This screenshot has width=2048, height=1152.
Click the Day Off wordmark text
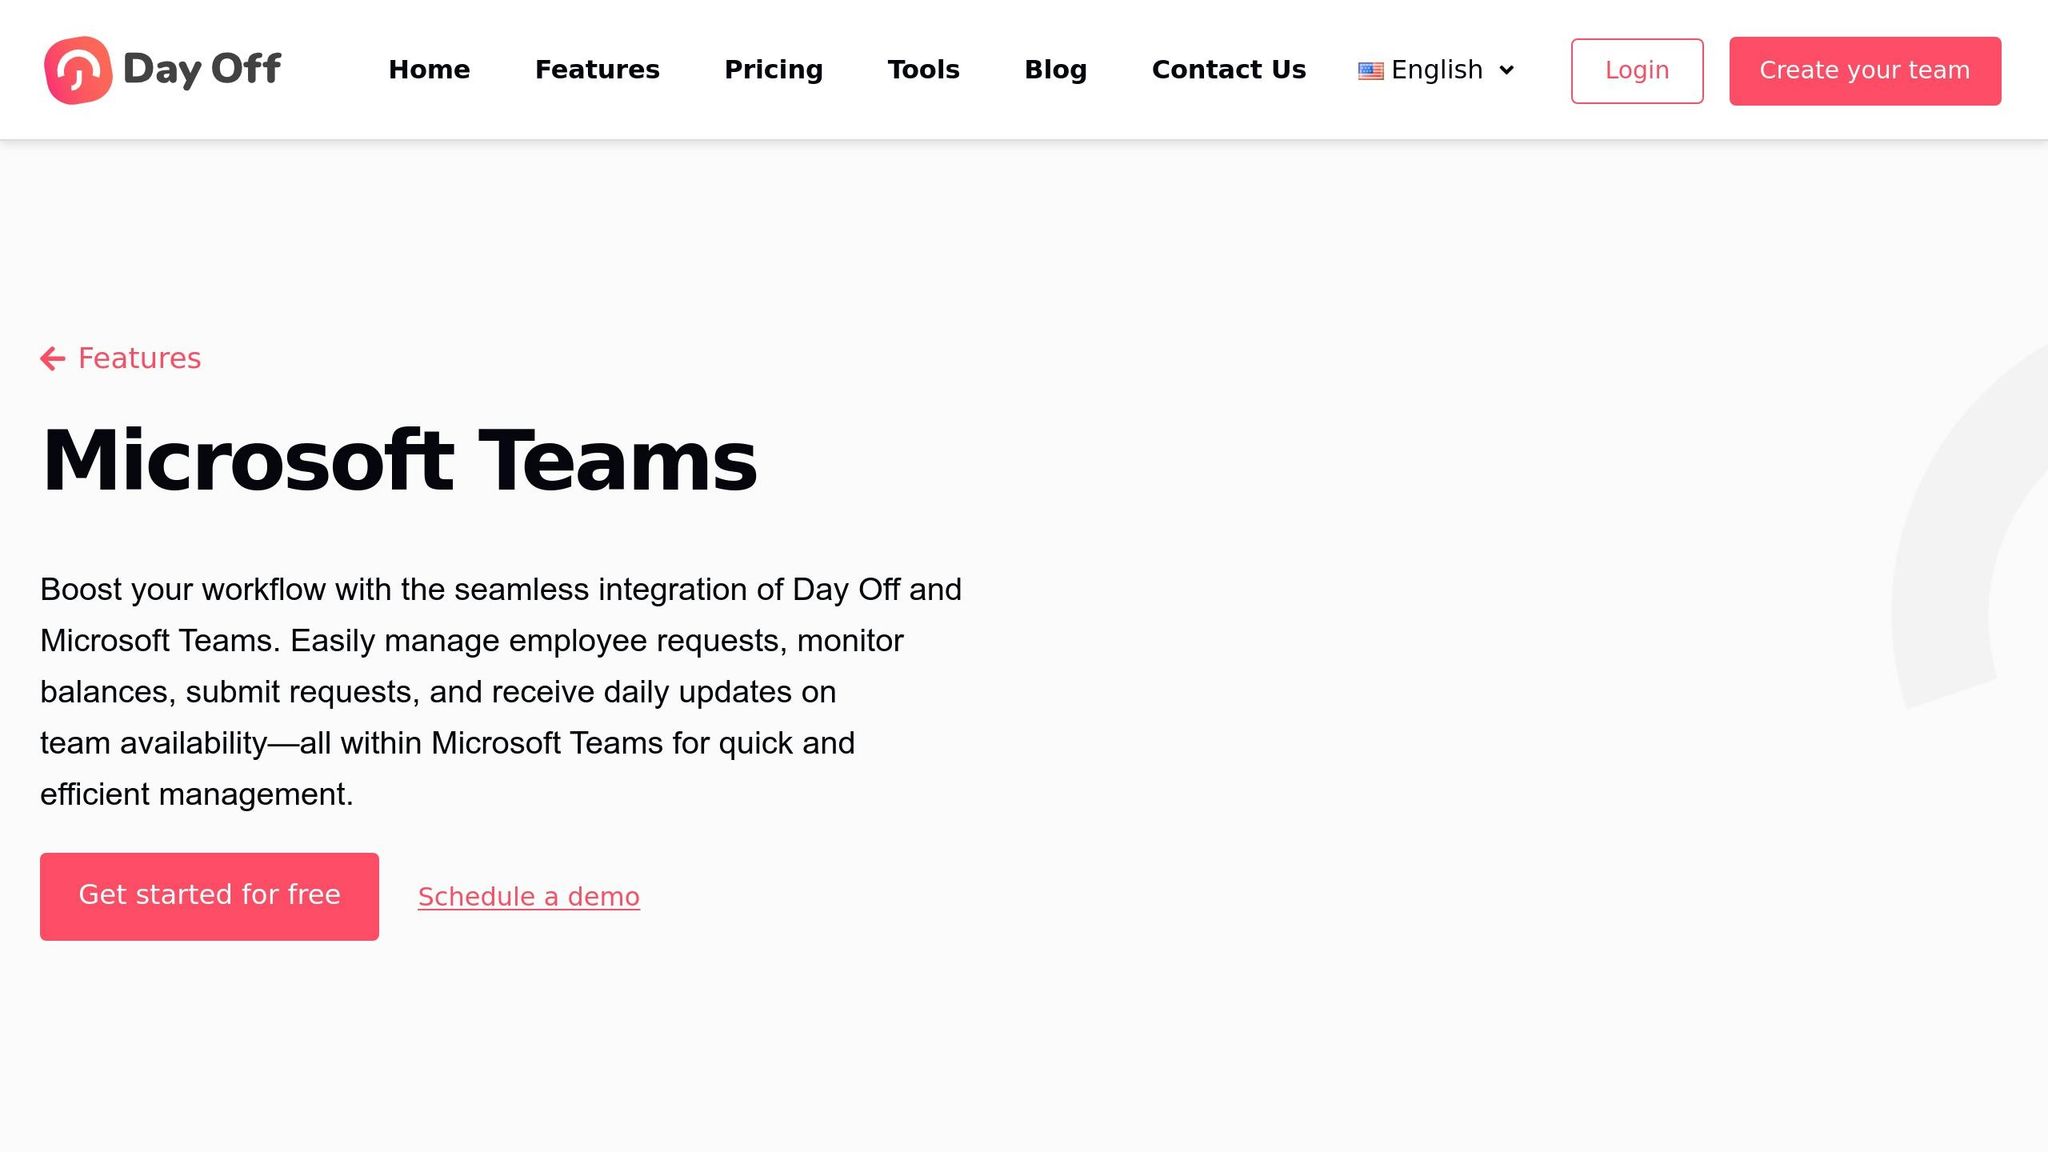201,69
